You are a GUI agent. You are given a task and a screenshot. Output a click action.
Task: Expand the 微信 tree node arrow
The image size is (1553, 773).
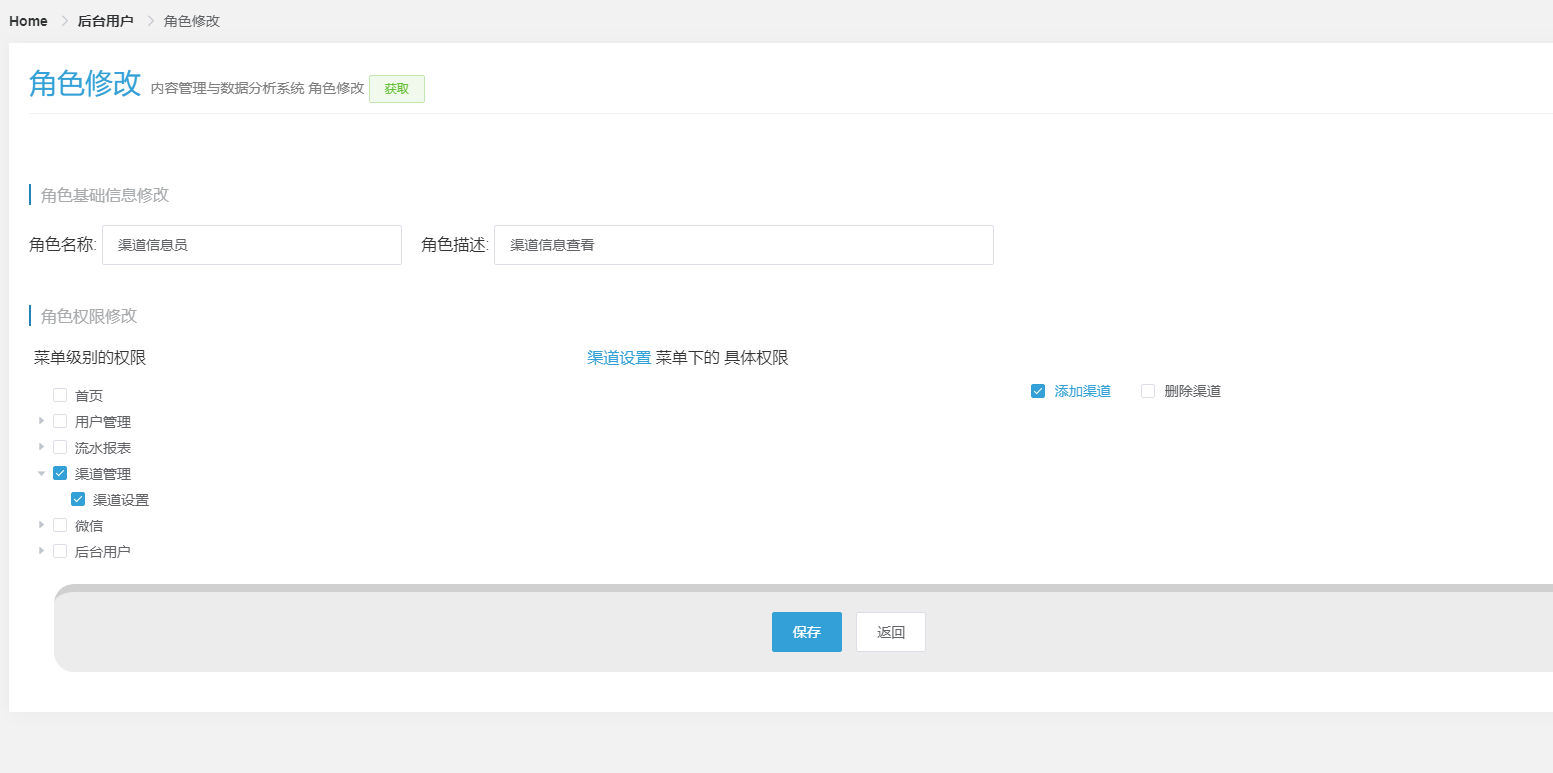[x=42, y=525]
